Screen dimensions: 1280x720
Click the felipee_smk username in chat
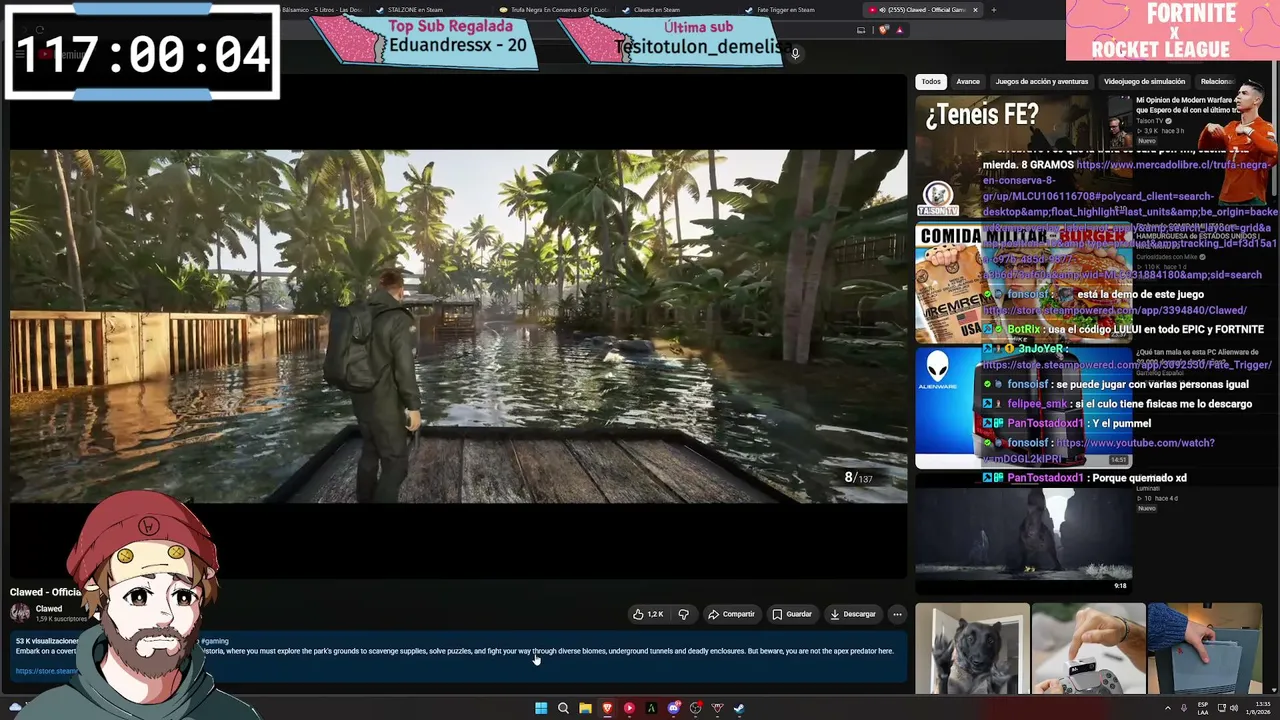(1037, 404)
